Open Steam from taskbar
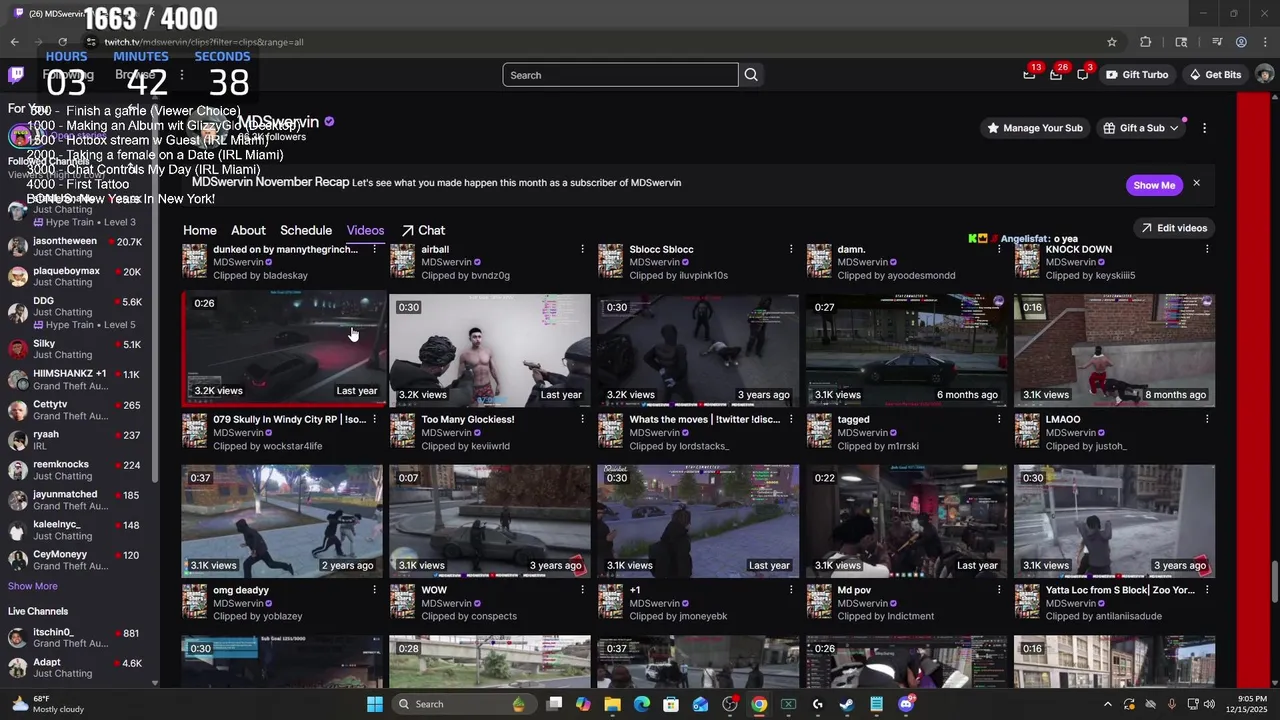Screen dimensions: 1280x720 point(847,704)
